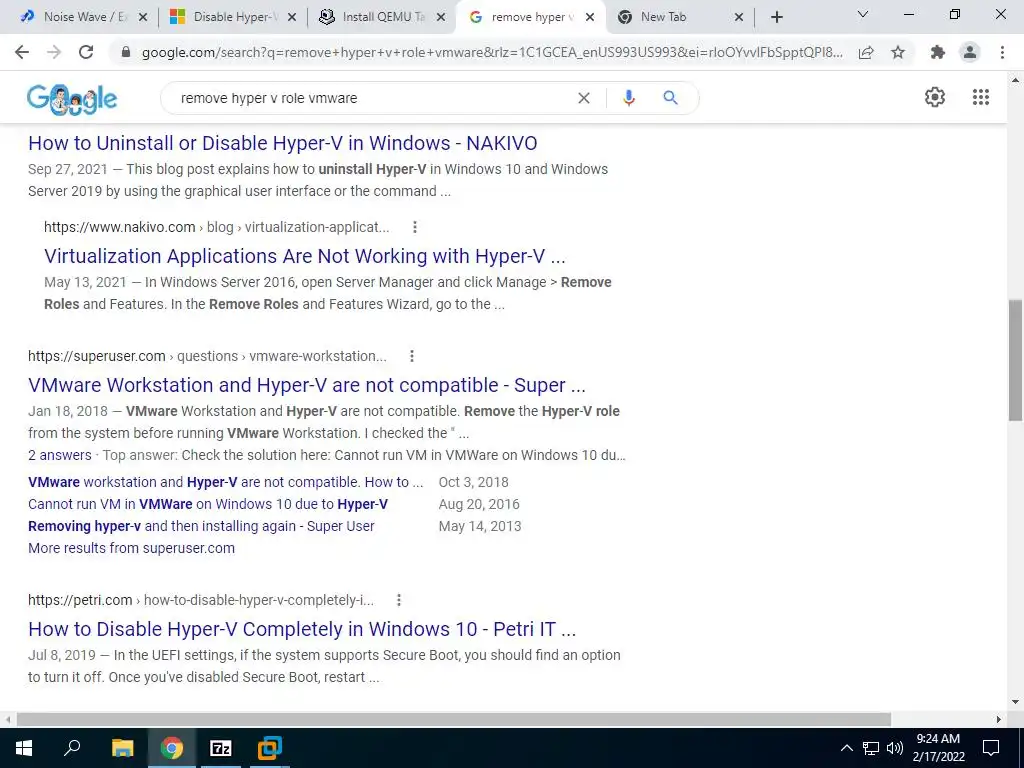This screenshot has width=1024, height=768.
Task: Open options for nakivo.com result
Action: point(415,227)
